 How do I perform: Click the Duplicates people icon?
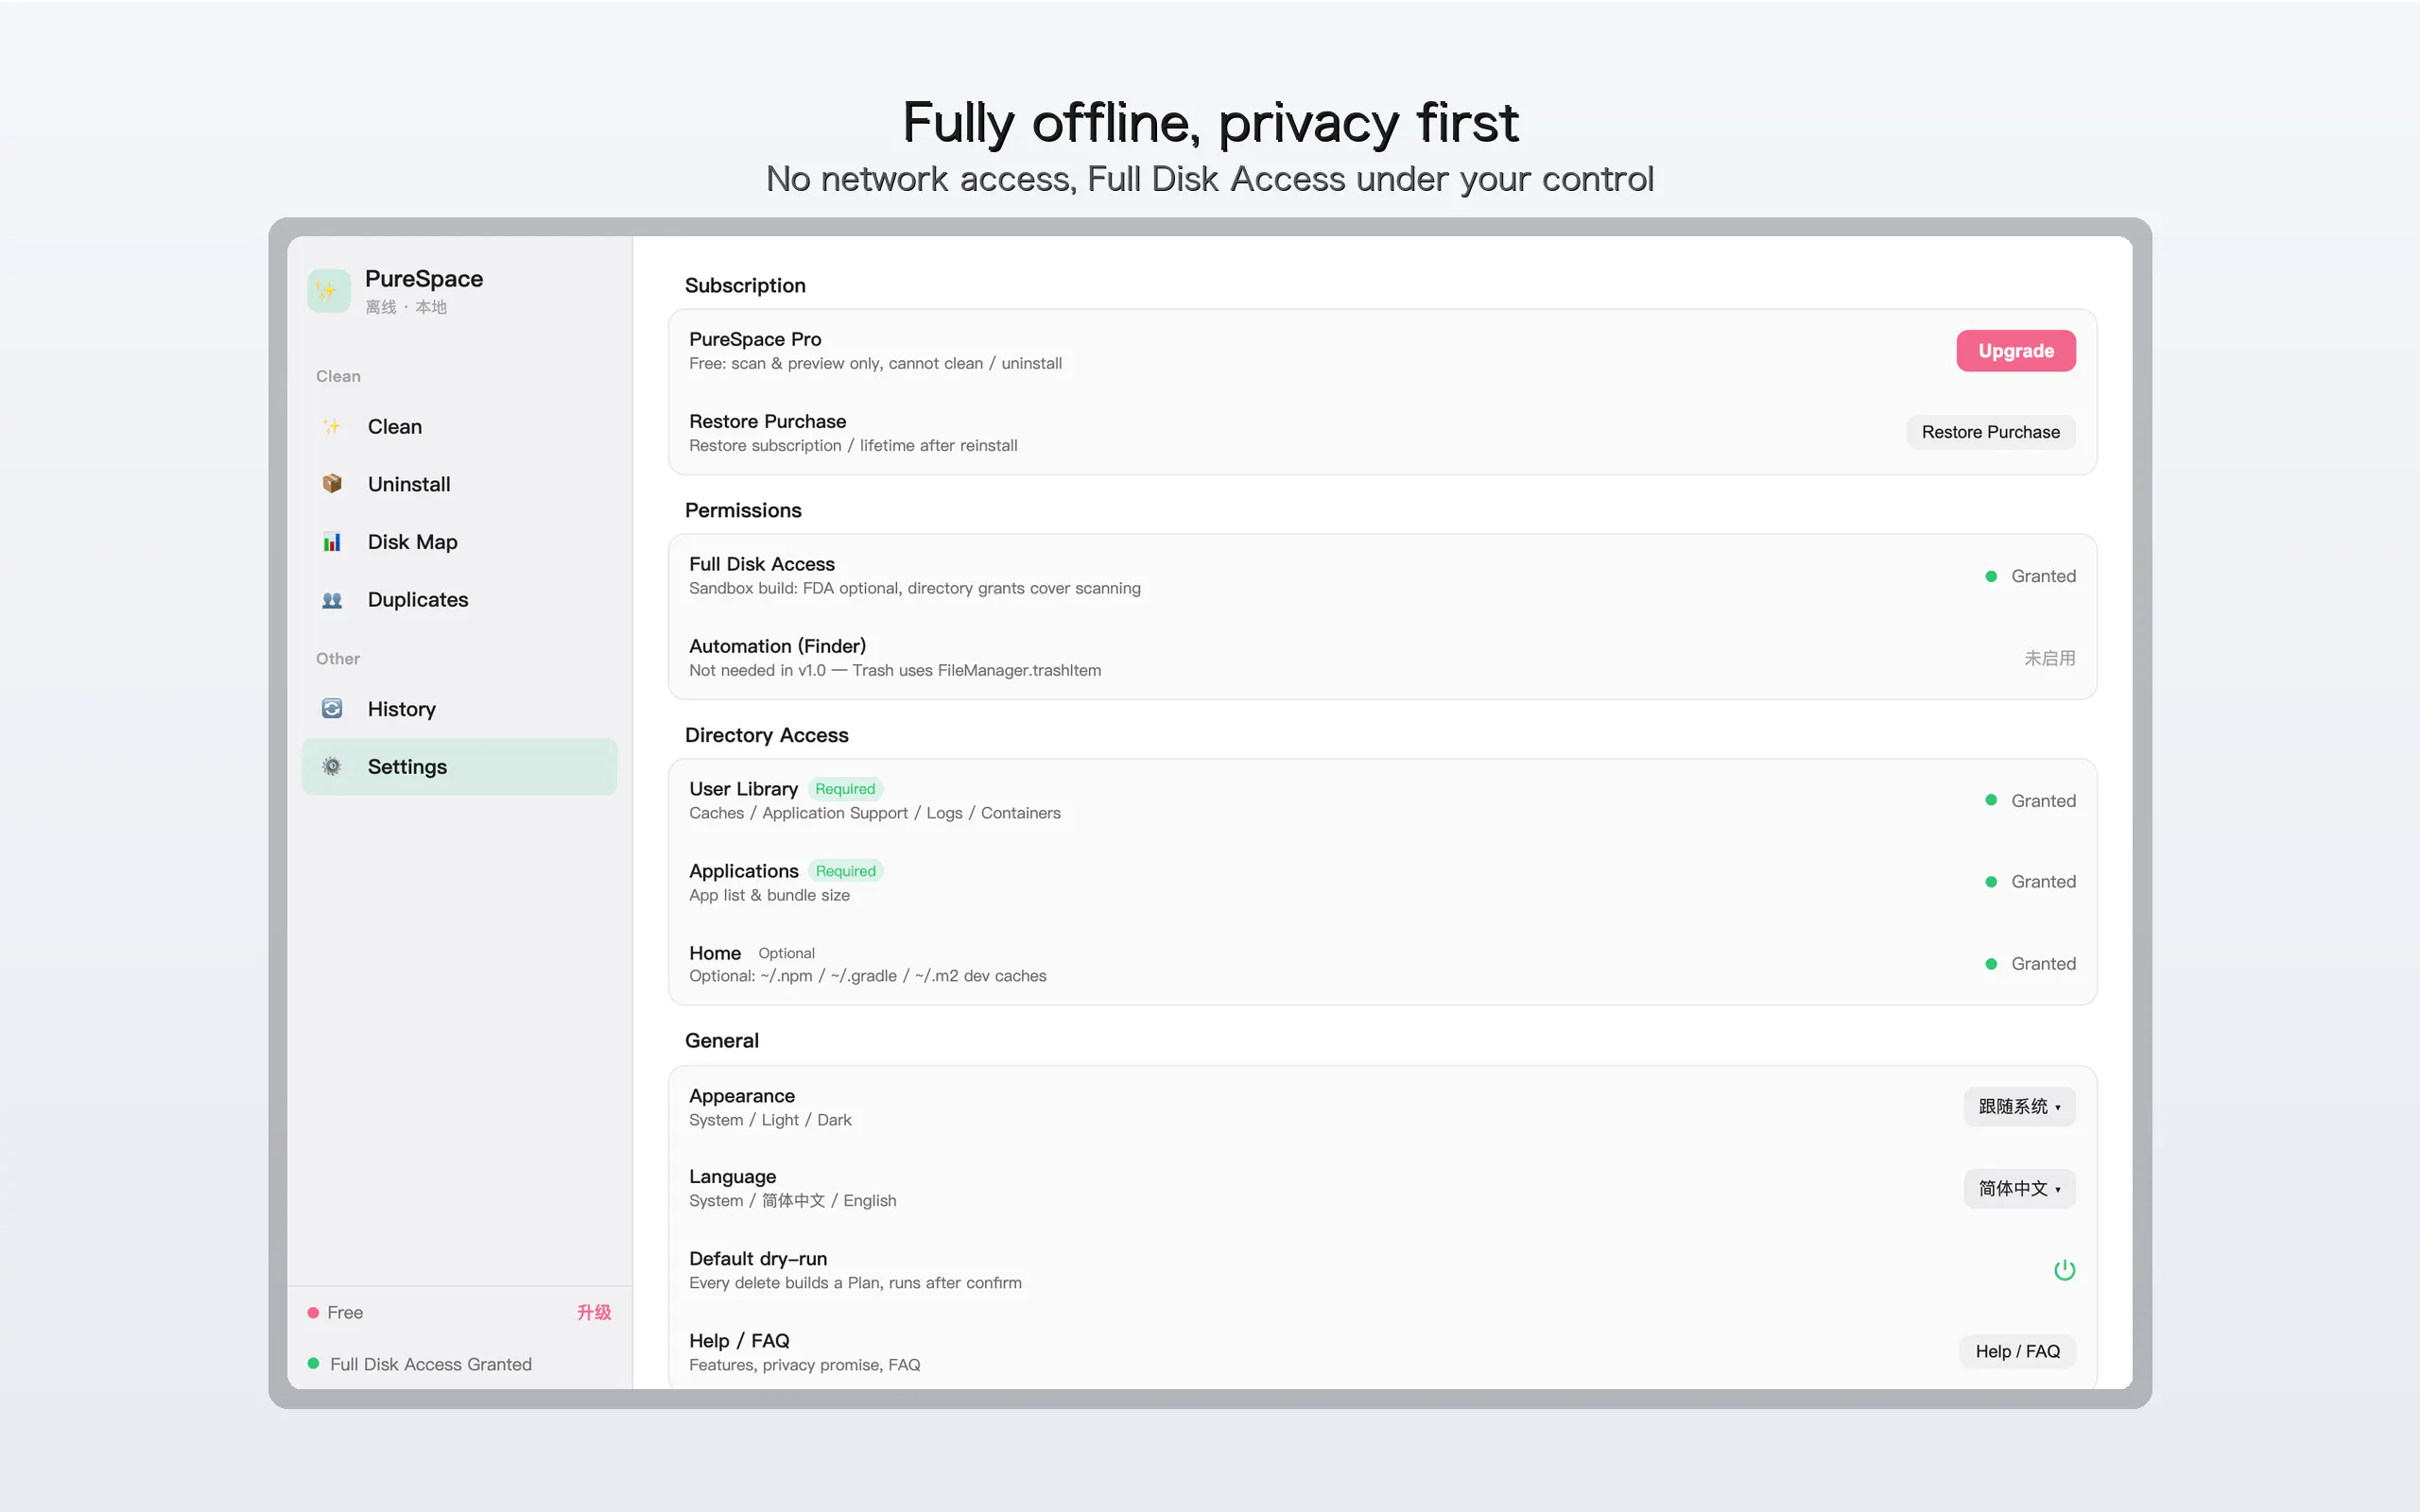(x=332, y=600)
